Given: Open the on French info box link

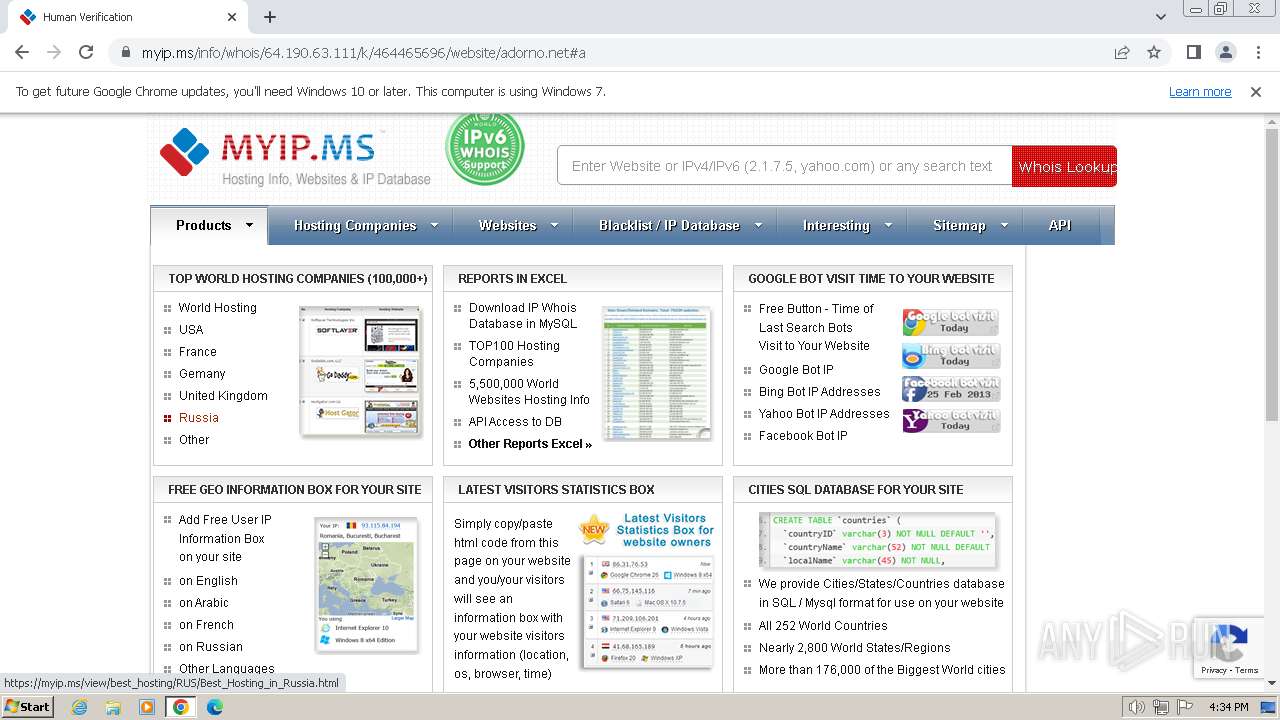Looking at the screenshot, I should (x=206, y=625).
